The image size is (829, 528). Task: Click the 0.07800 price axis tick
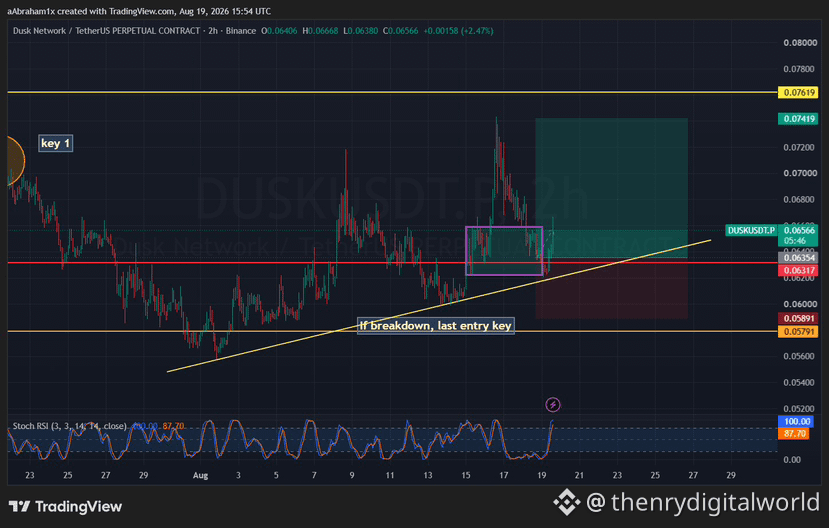coord(799,69)
